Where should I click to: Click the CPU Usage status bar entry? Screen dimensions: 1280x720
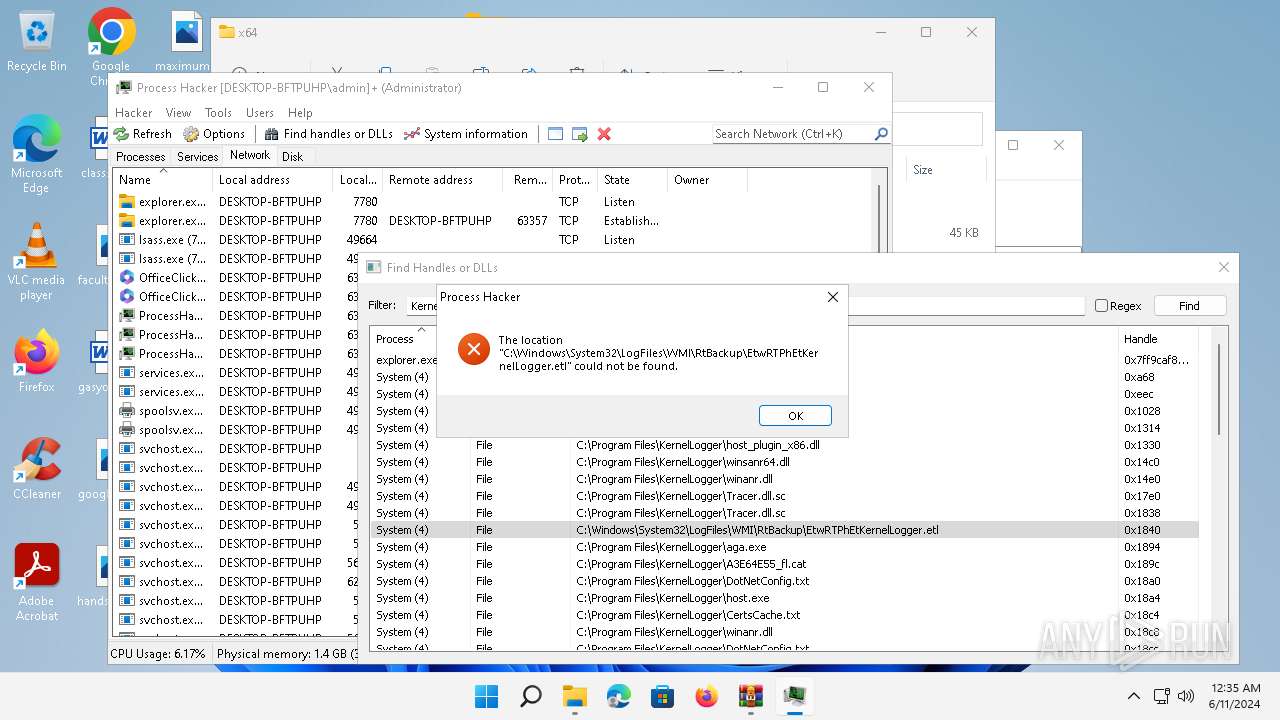tap(158, 654)
